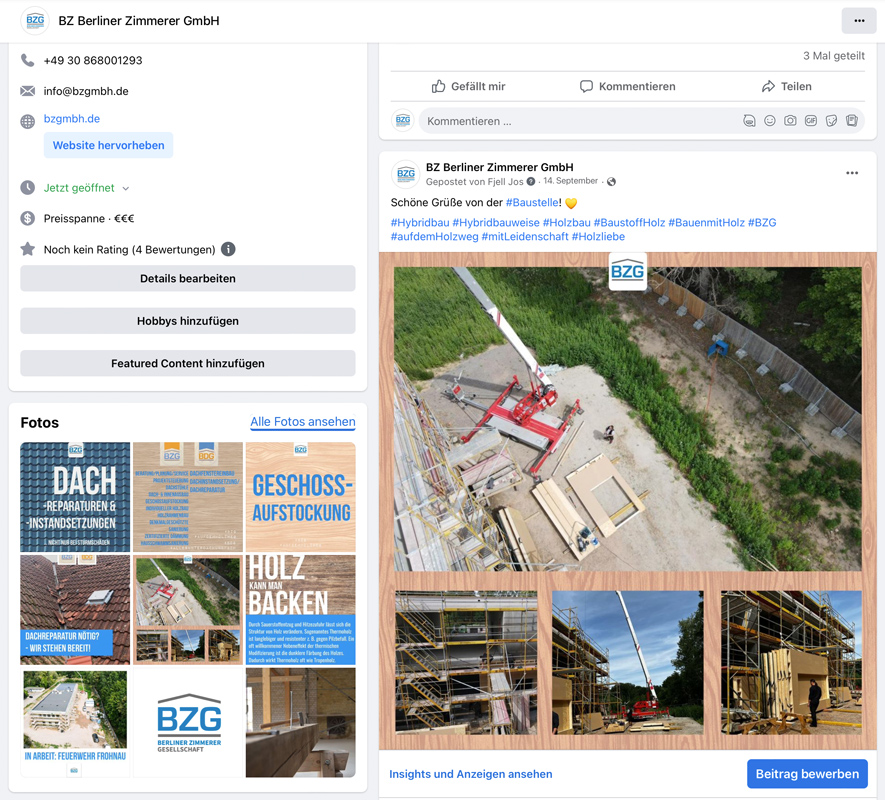Open the page options three-dot menu in header
Viewport: 885px width, 800px height.
click(x=859, y=21)
